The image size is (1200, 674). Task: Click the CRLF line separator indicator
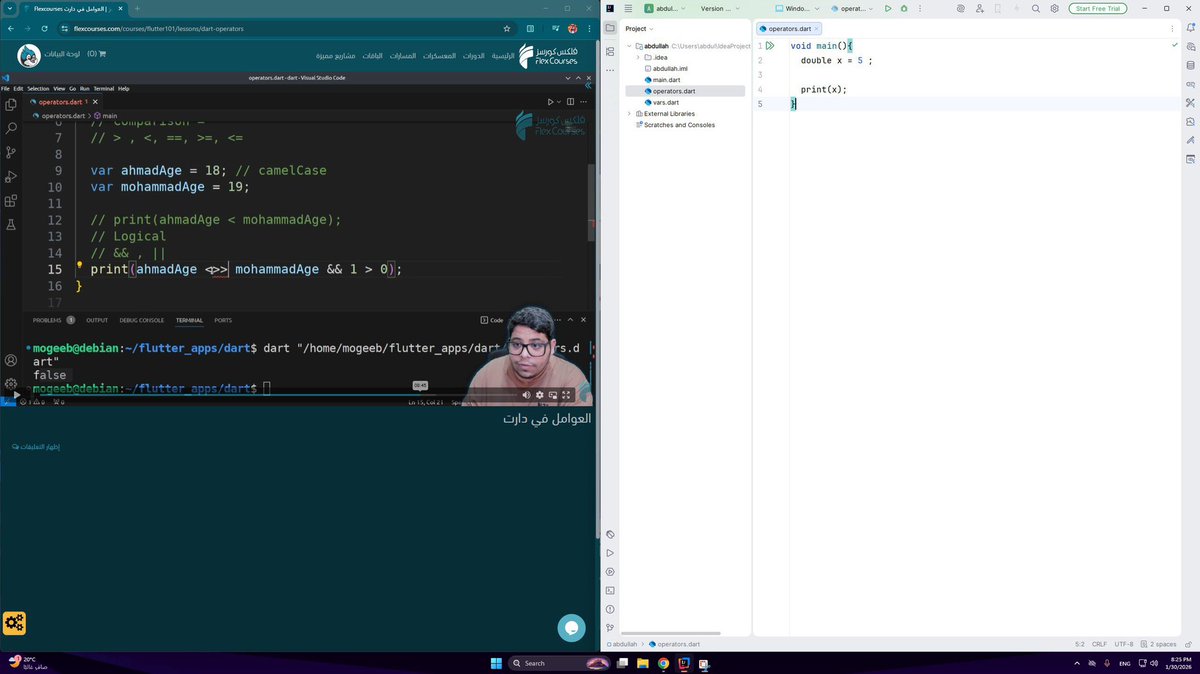point(1099,644)
